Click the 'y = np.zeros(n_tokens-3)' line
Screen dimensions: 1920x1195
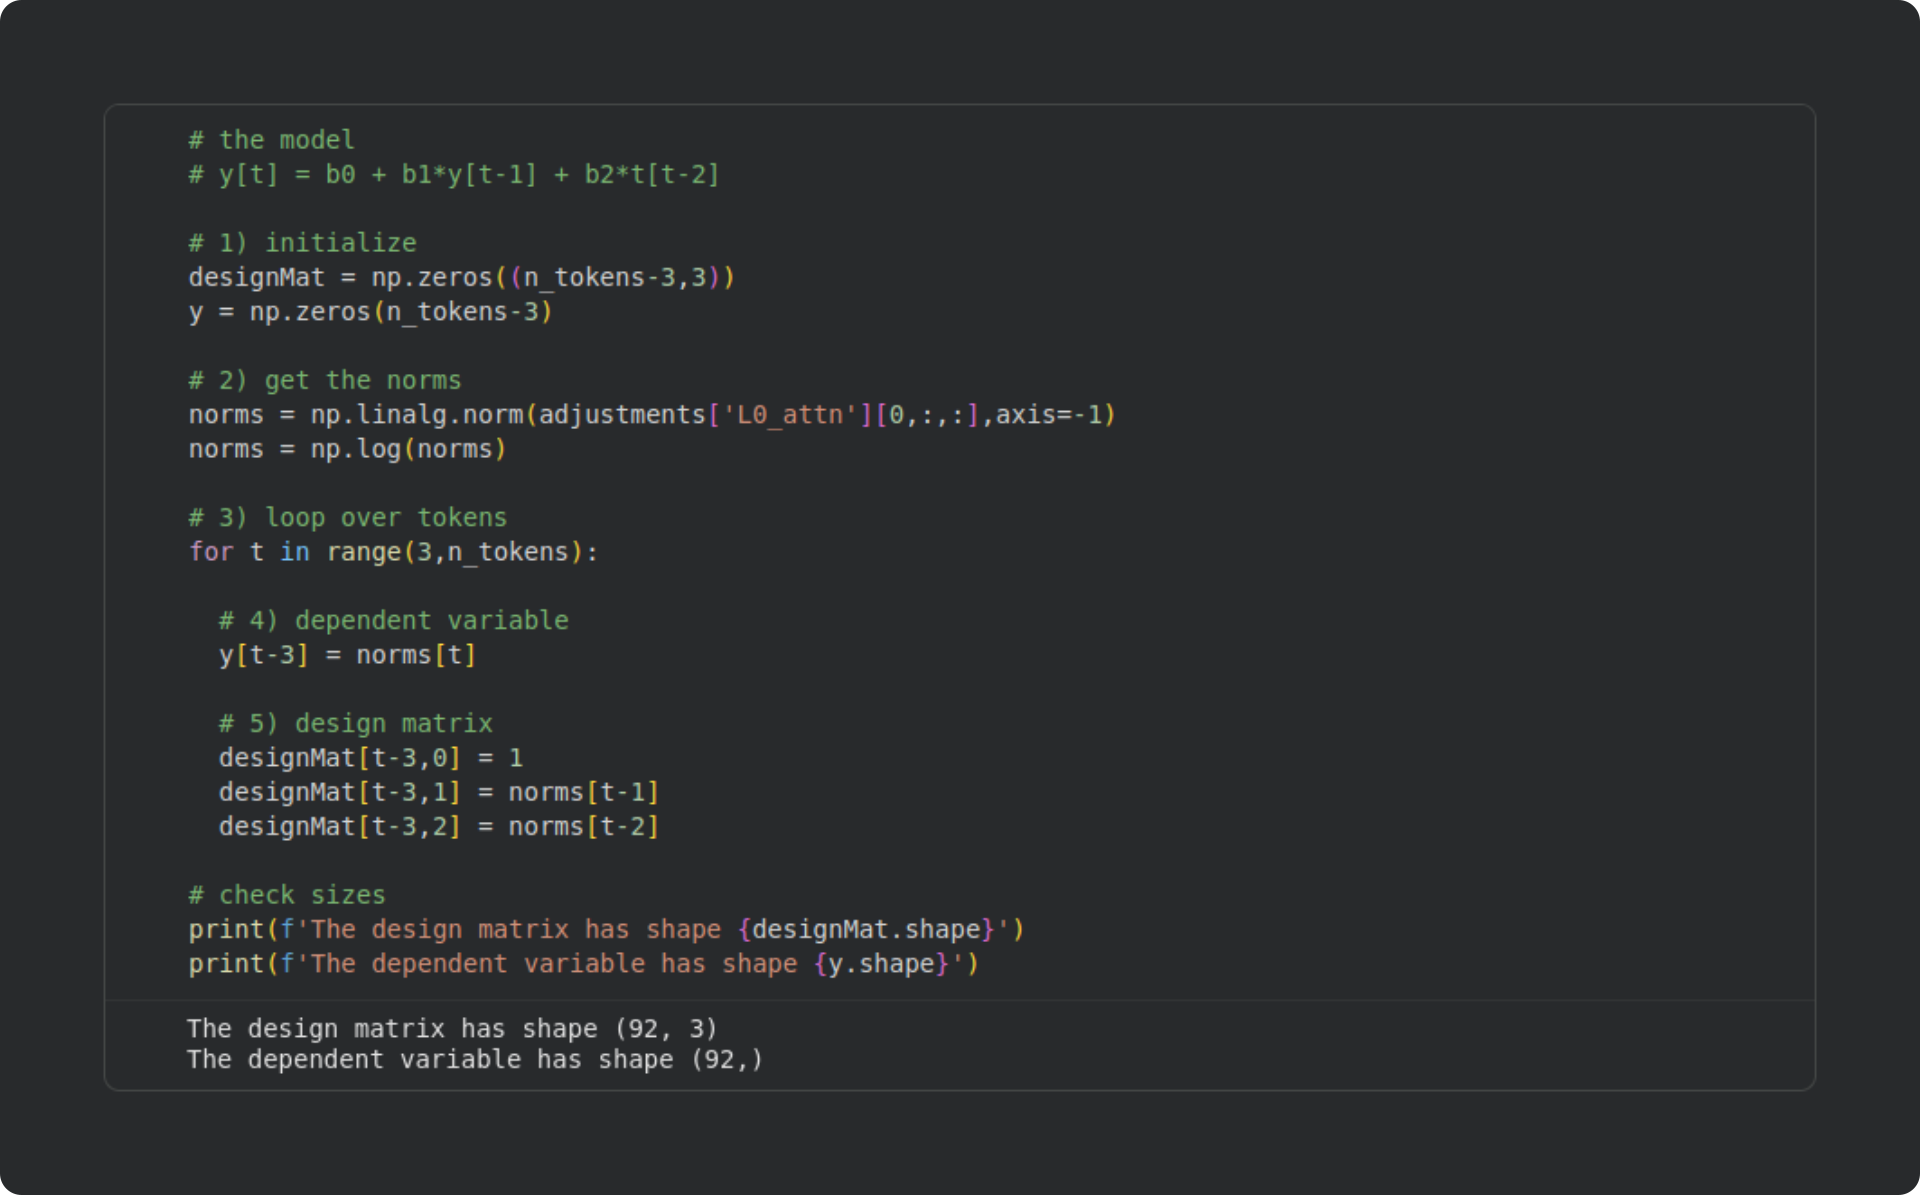tap(370, 312)
